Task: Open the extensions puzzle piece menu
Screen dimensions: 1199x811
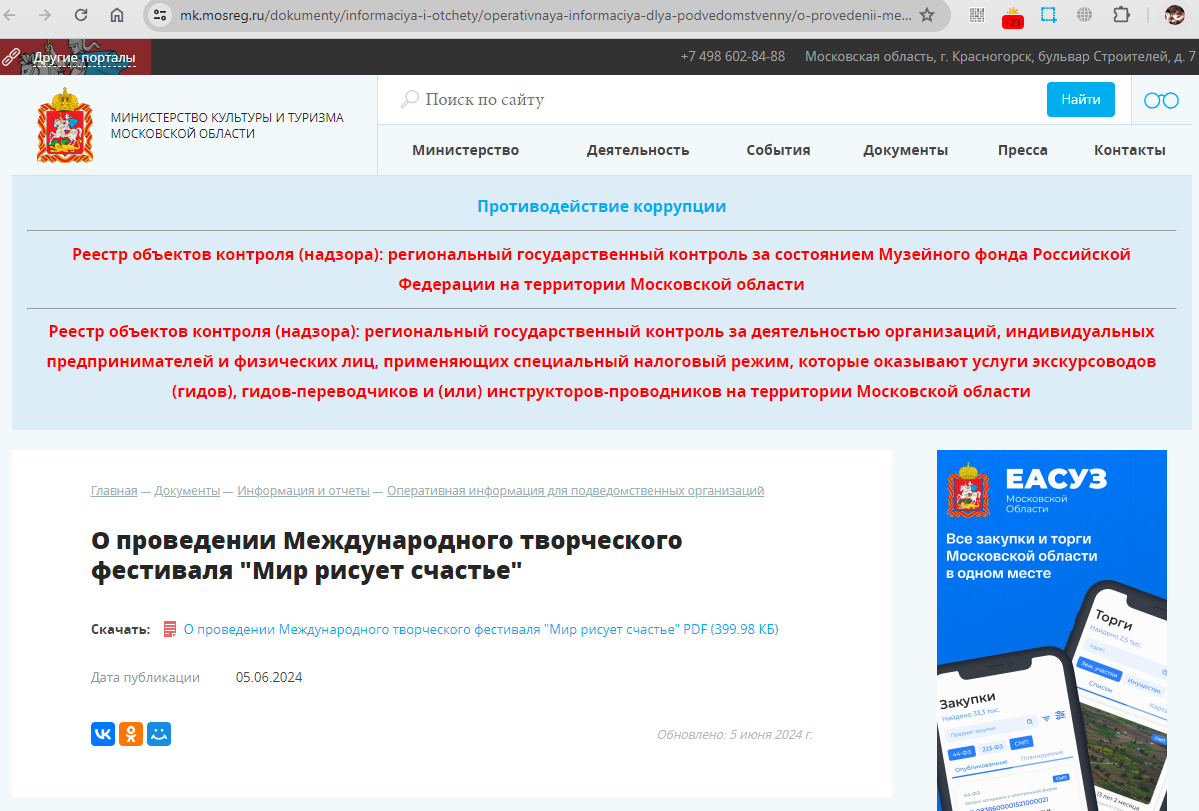Action: coord(1121,15)
